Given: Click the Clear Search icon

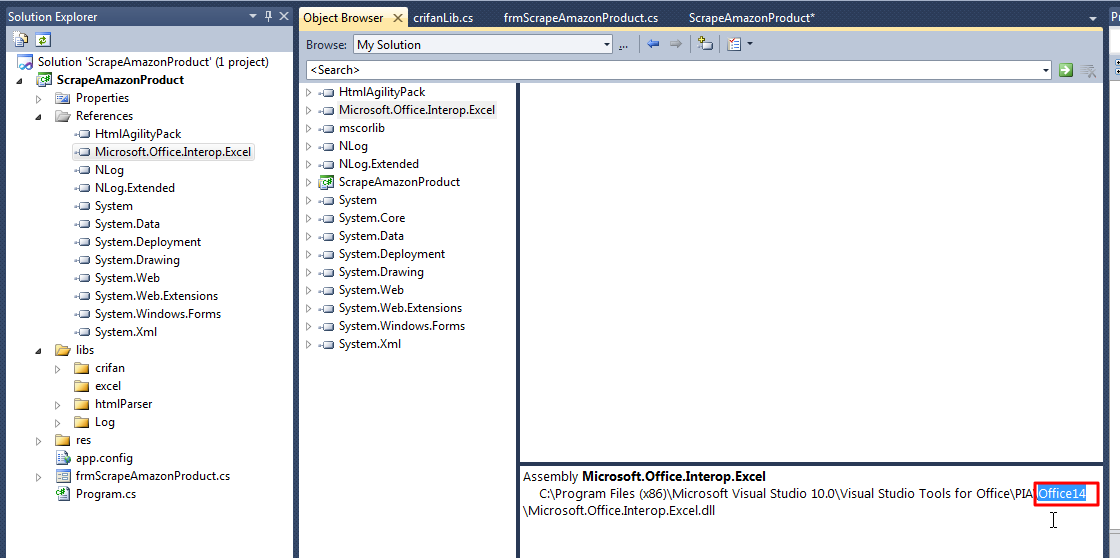Looking at the screenshot, I should pyautogui.click(x=1089, y=70).
